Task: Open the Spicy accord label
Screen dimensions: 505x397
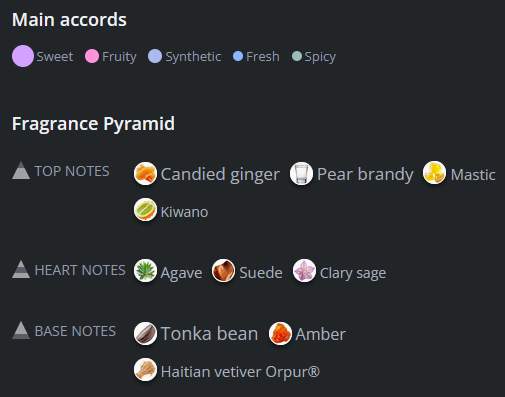Action: point(320,57)
